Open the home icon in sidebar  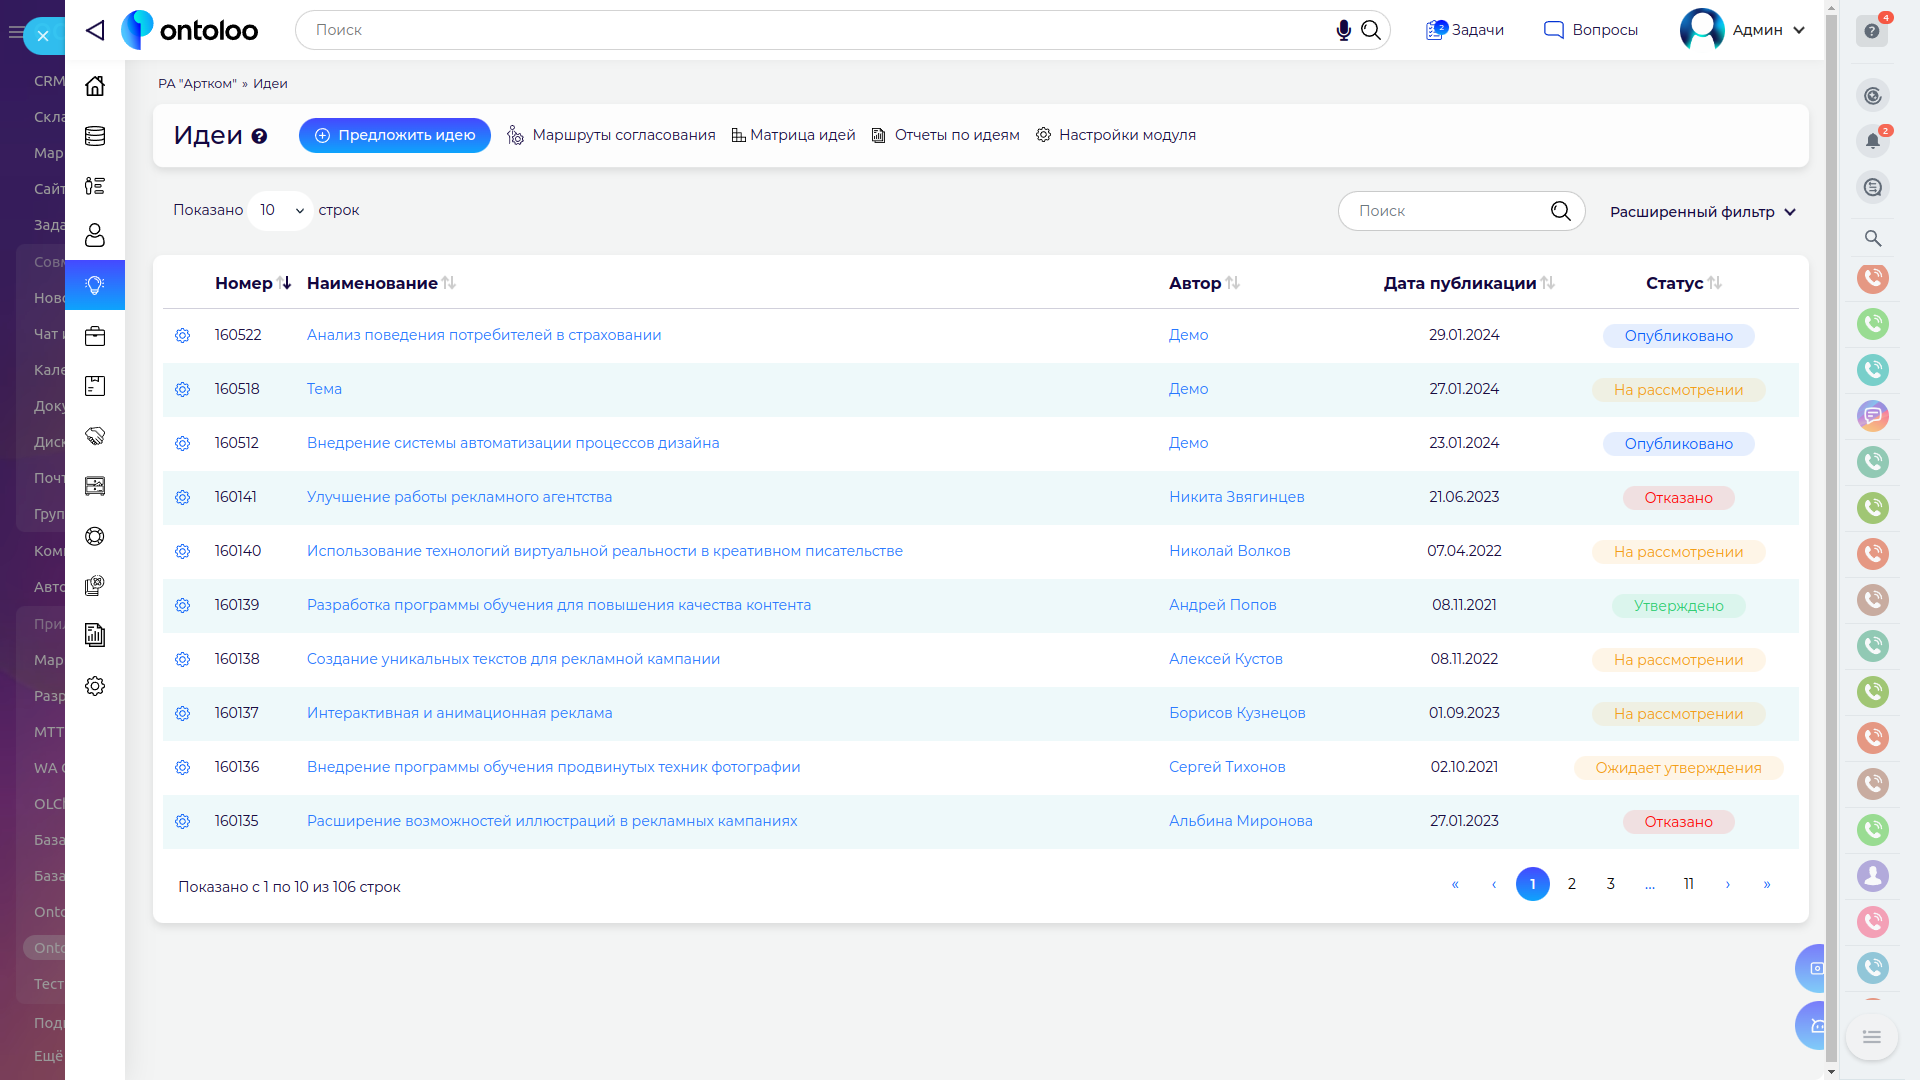point(95,86)
